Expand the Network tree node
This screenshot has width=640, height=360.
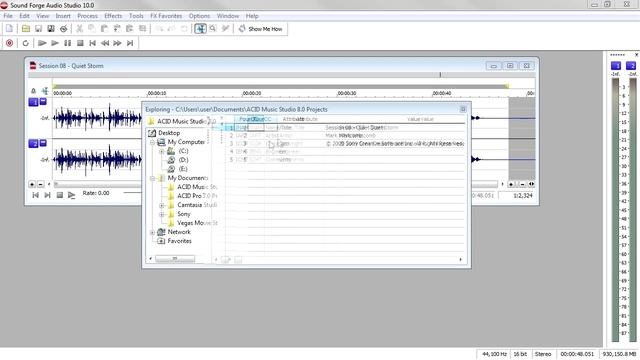pos(152,232)
